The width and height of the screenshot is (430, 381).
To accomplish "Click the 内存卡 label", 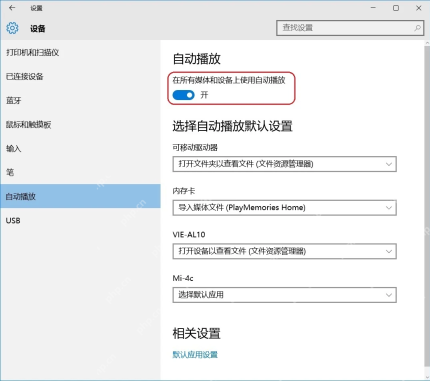I will pos(184,191).
